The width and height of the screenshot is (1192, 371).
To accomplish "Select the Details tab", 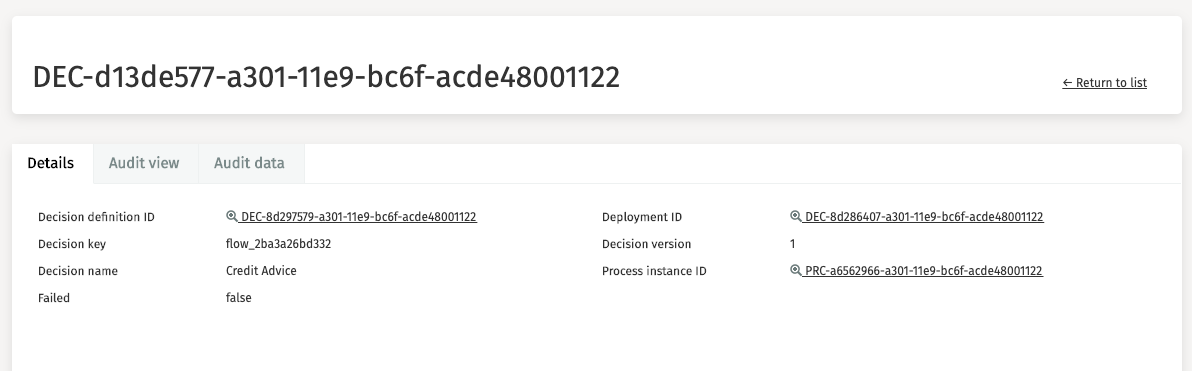I will (51, 163).
